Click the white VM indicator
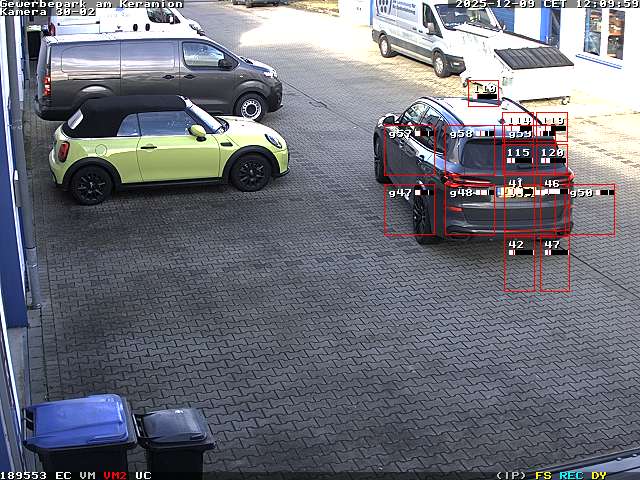This screenshot has height=480, width=640. pyautogui.click(x=88, y=475)
